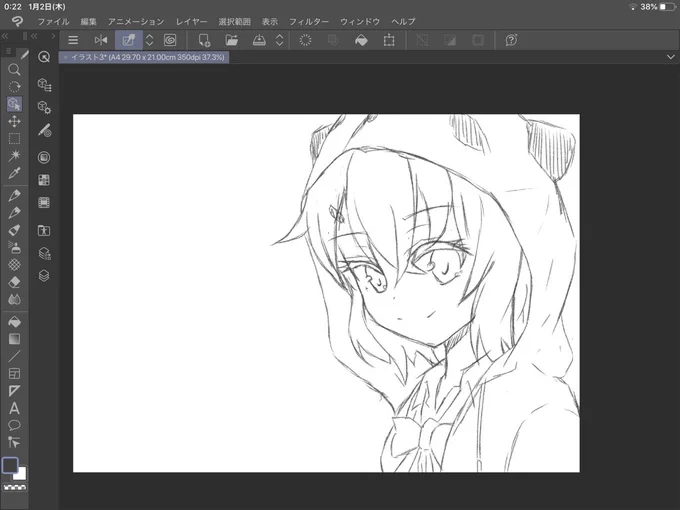
Task: Select the rectangular Selection marquee tool
Action: click(14, 139)
